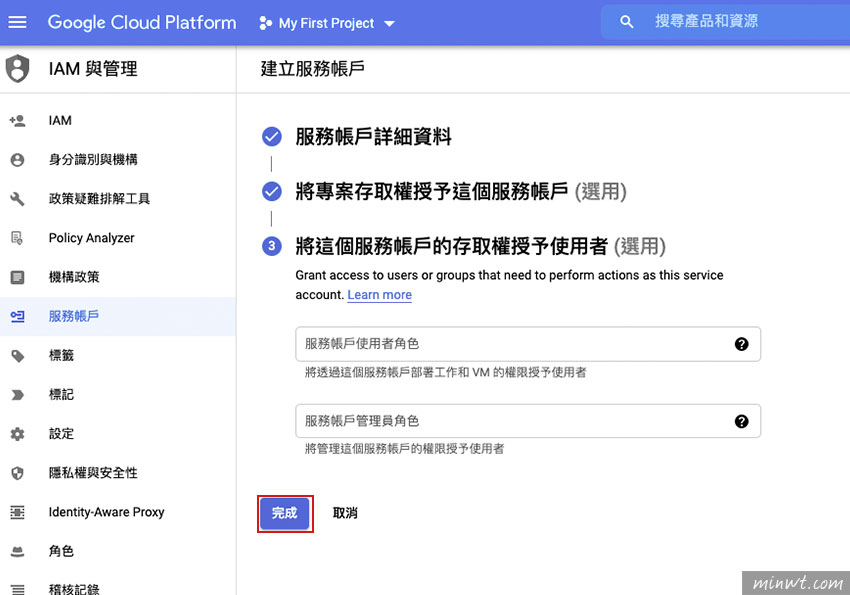Open 設定 in sidebar
850x595 pixels.
(118, 434)
